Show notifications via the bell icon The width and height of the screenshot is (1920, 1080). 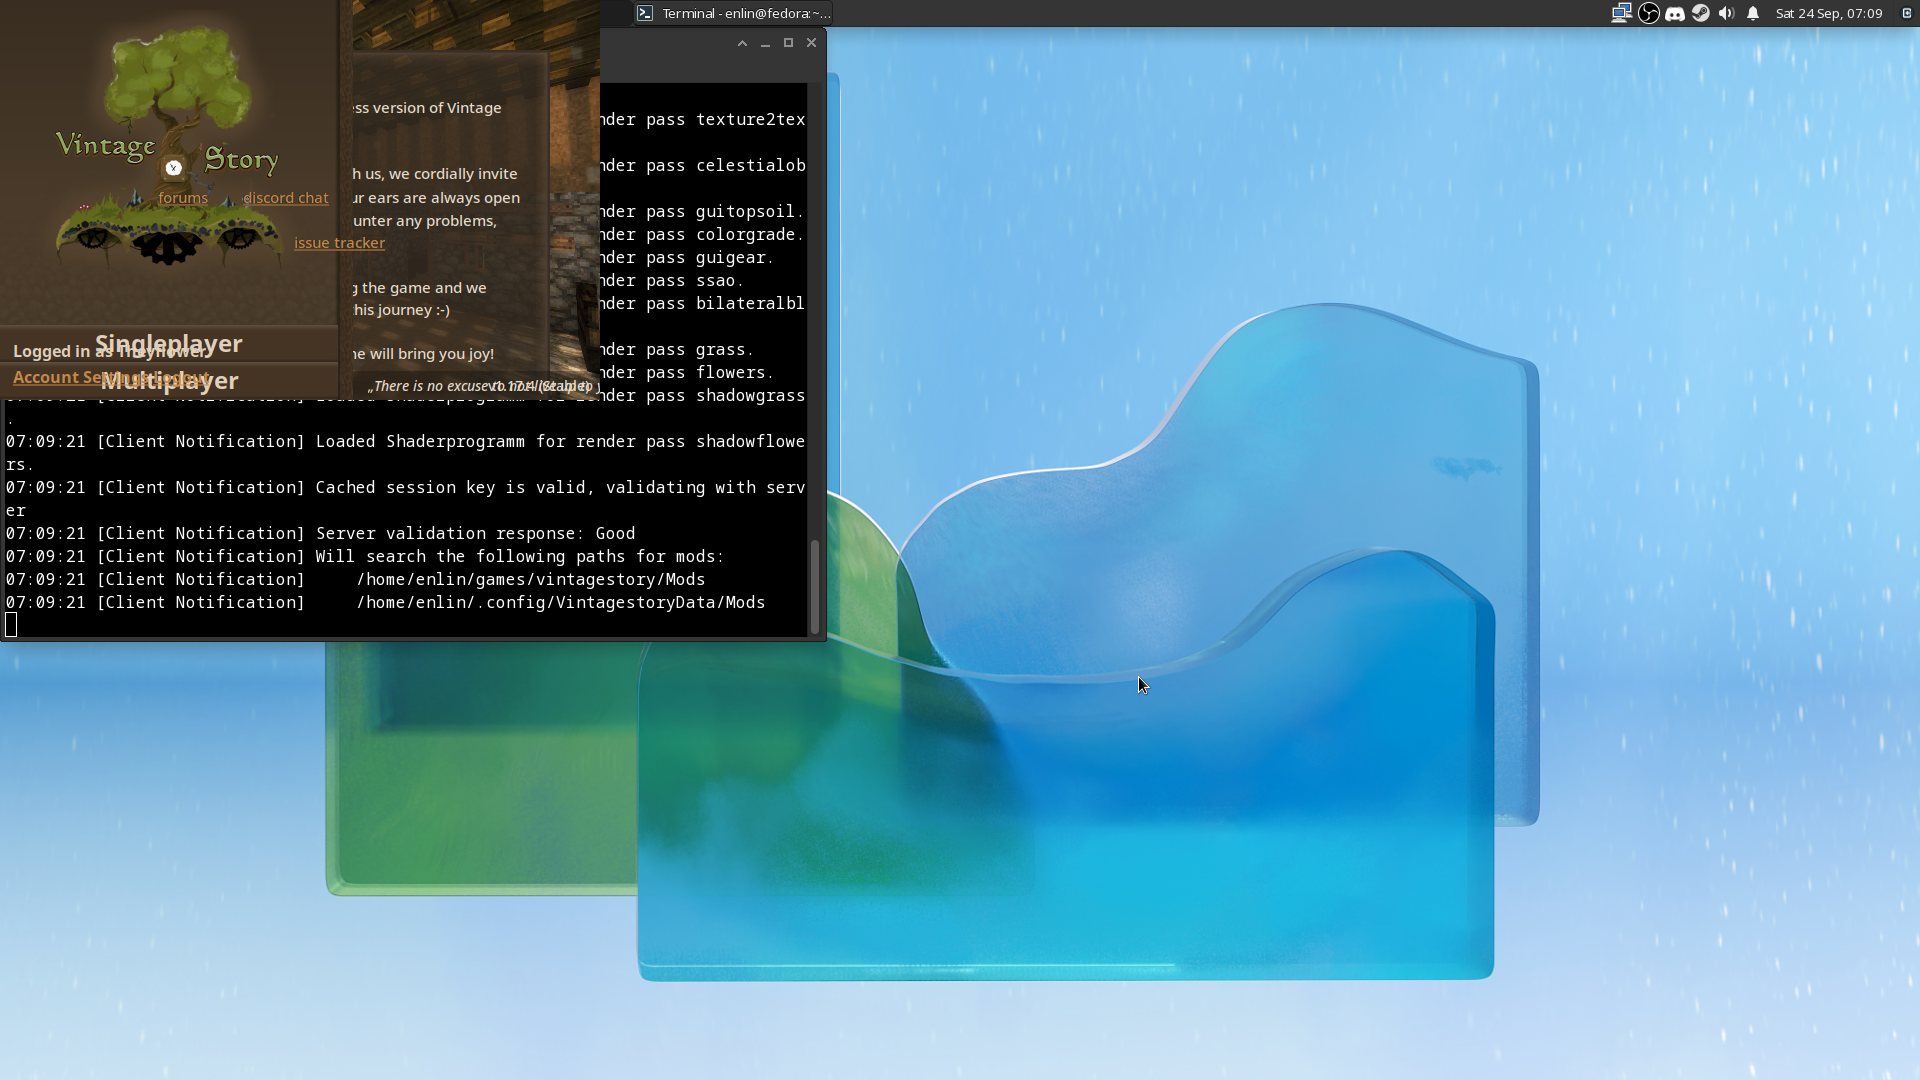(x=1753, y=13)
